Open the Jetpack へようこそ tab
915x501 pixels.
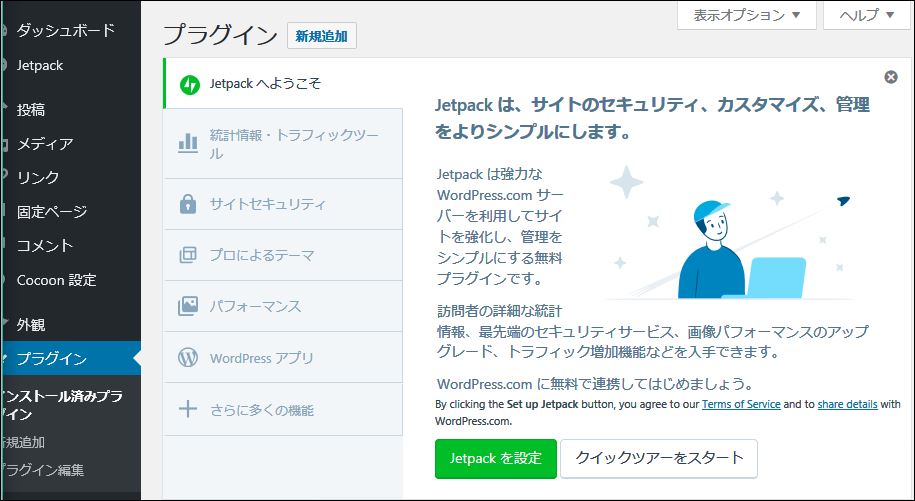click(x=283, y=83)
